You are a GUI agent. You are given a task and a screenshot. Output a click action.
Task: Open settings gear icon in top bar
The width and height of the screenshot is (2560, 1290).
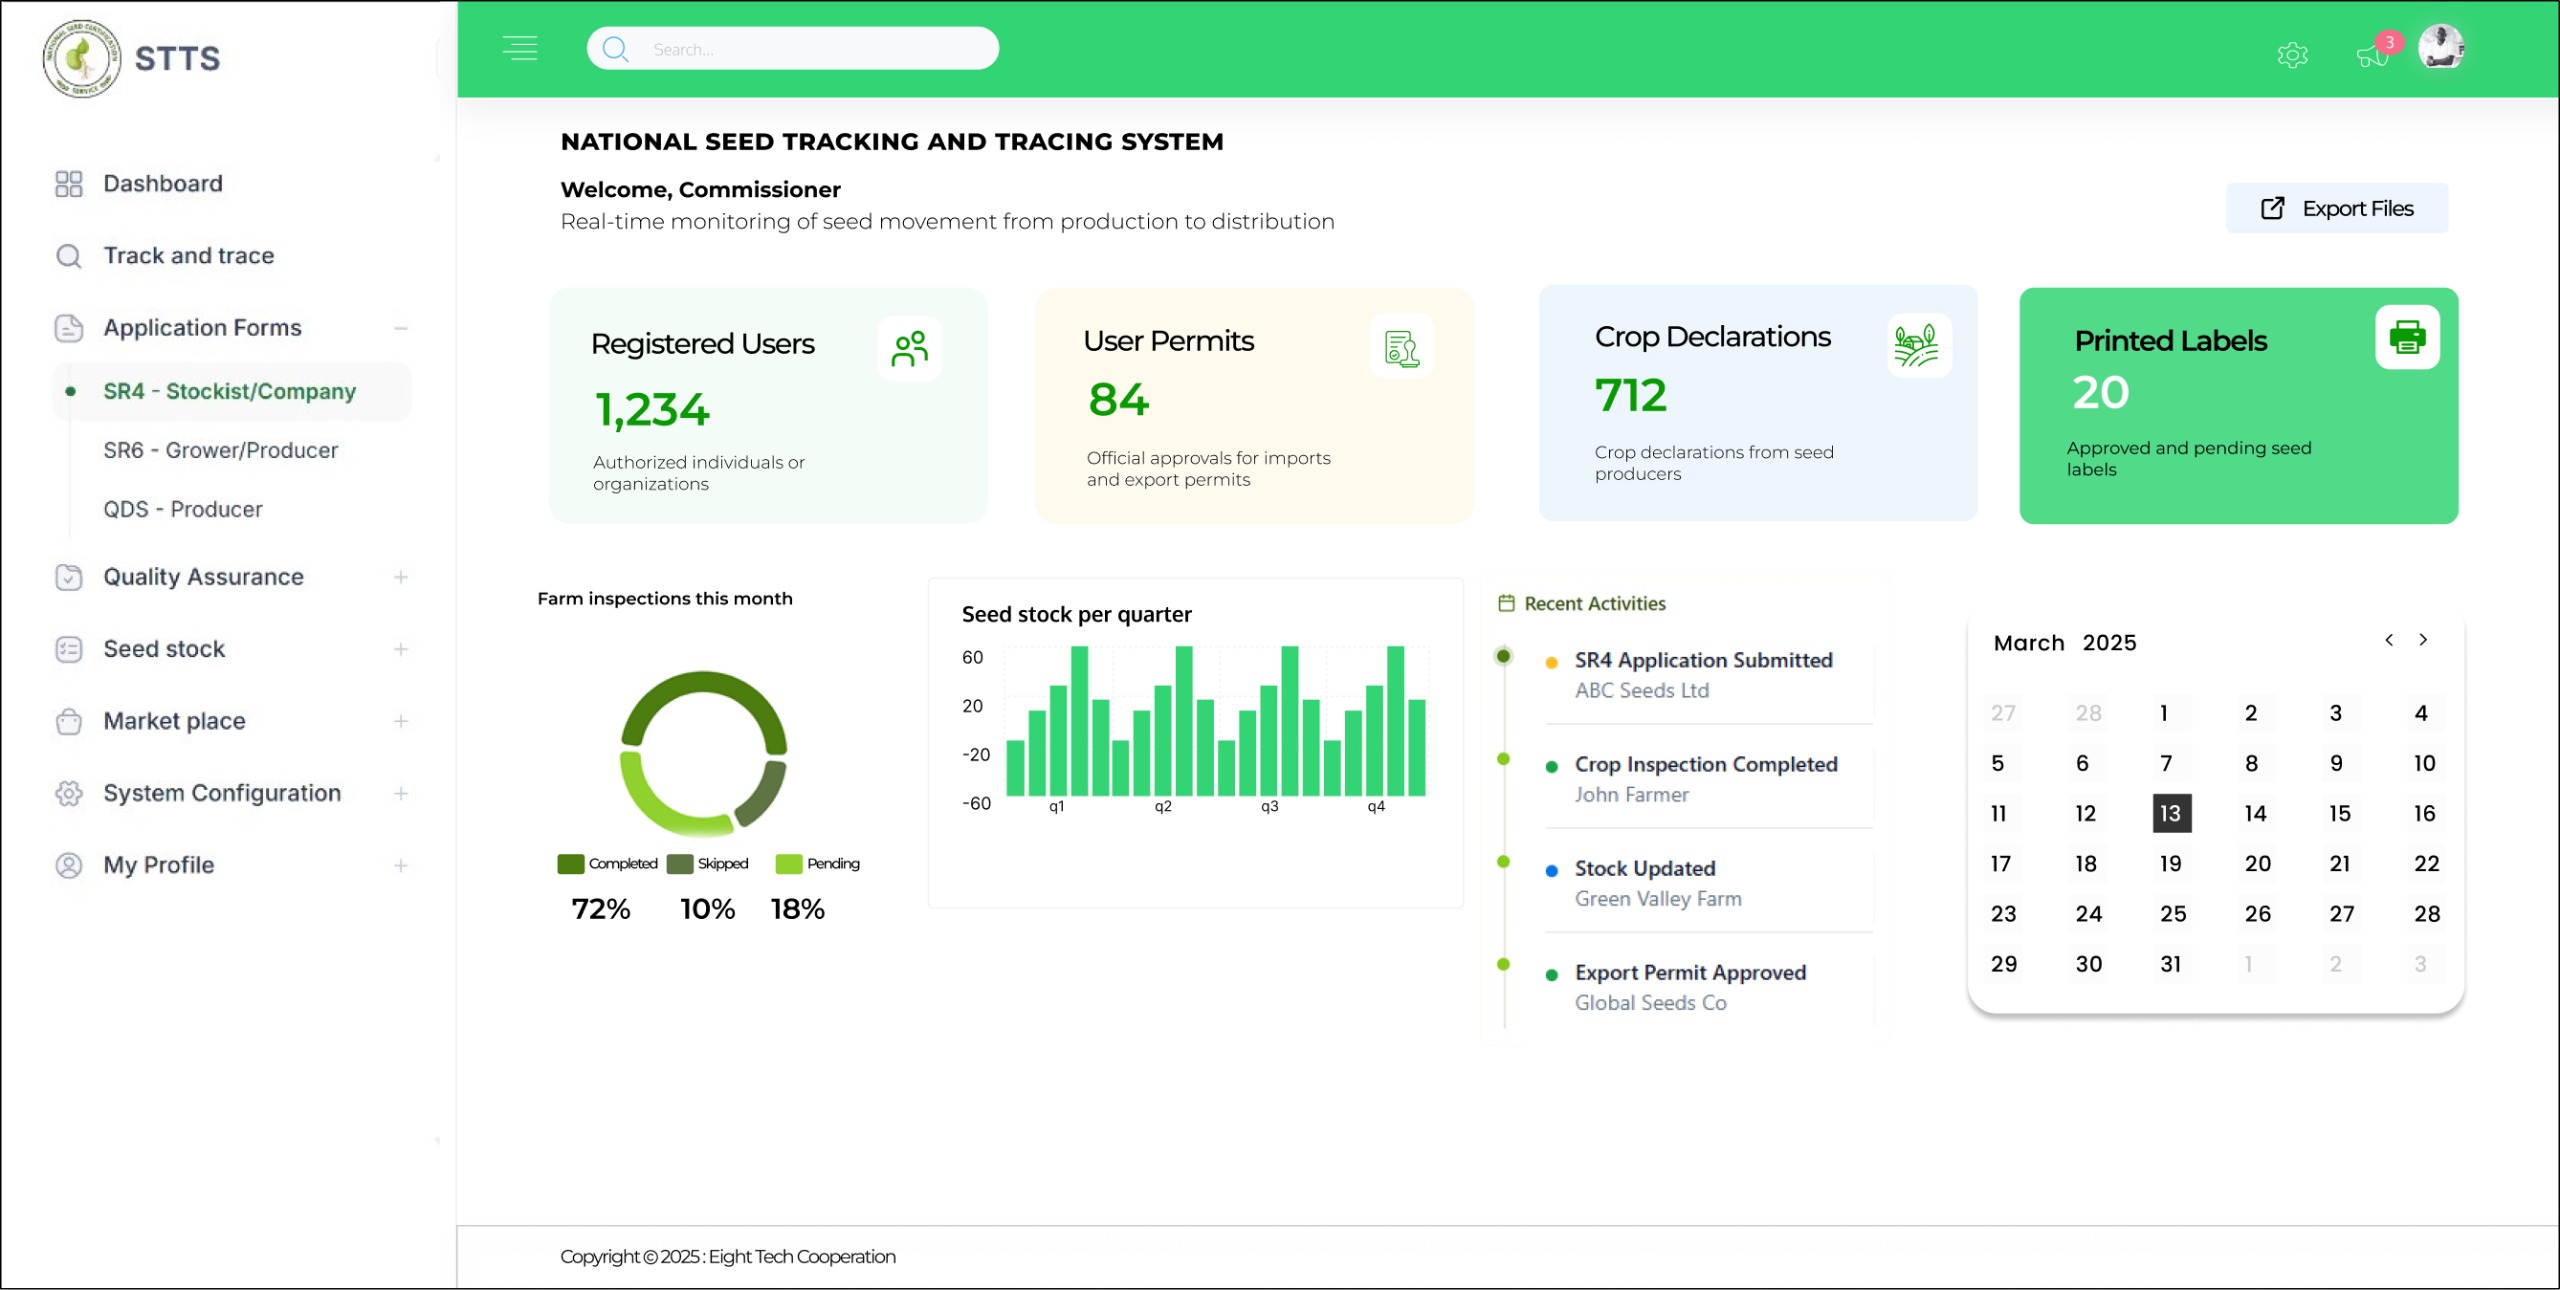(x=2292, y=54)
